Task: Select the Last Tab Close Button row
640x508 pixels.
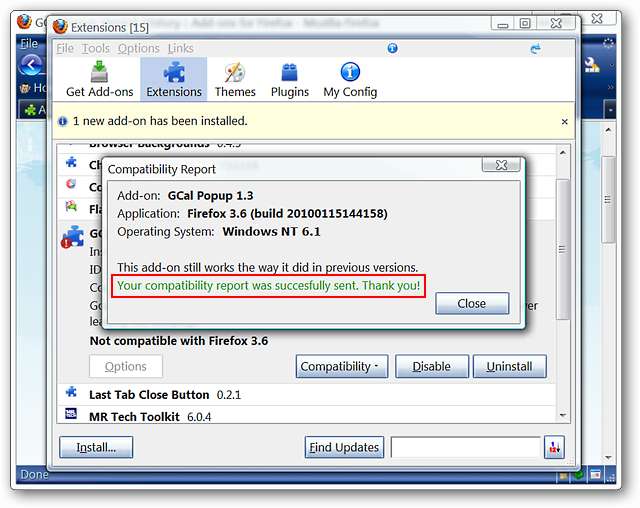Action: [x=306, y=395]
